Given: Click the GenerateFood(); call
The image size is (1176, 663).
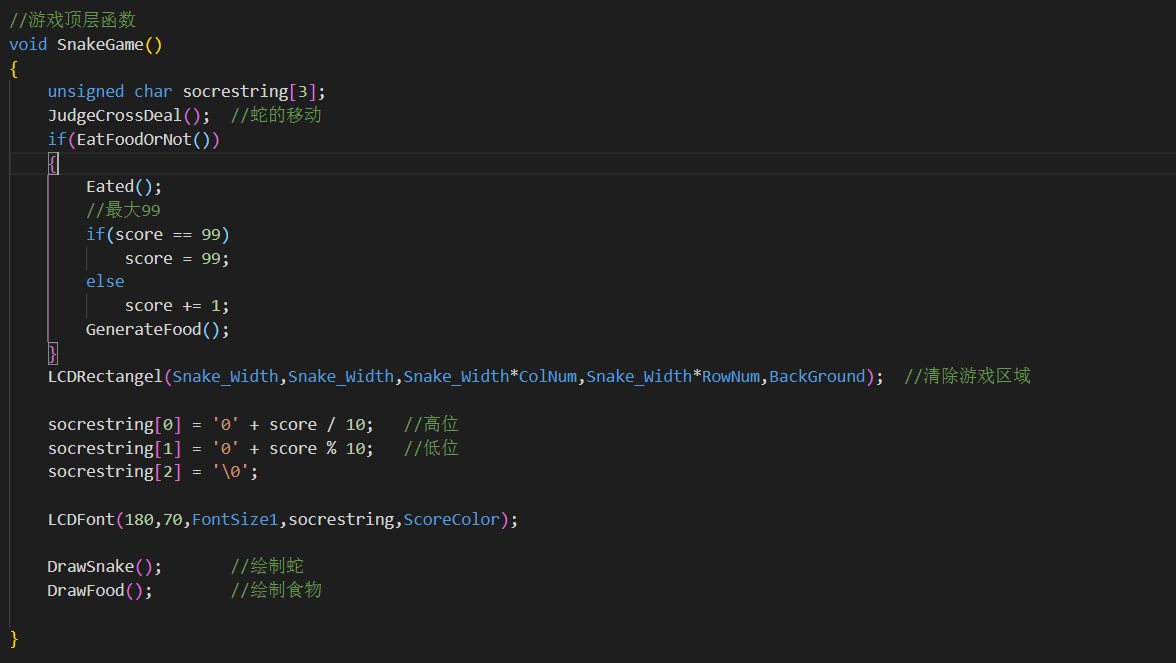Looking at the screenshot, I should [x=158, y=330].
